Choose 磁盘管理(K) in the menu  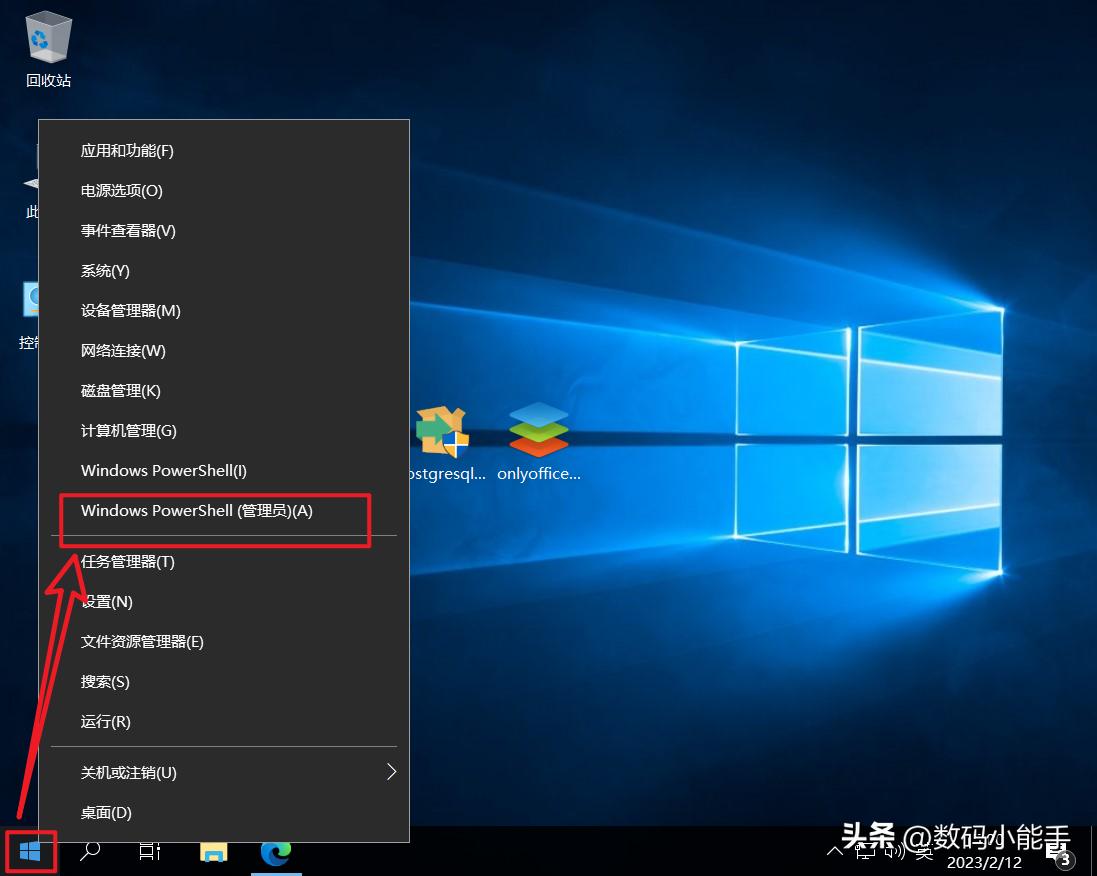coord(224,390)
